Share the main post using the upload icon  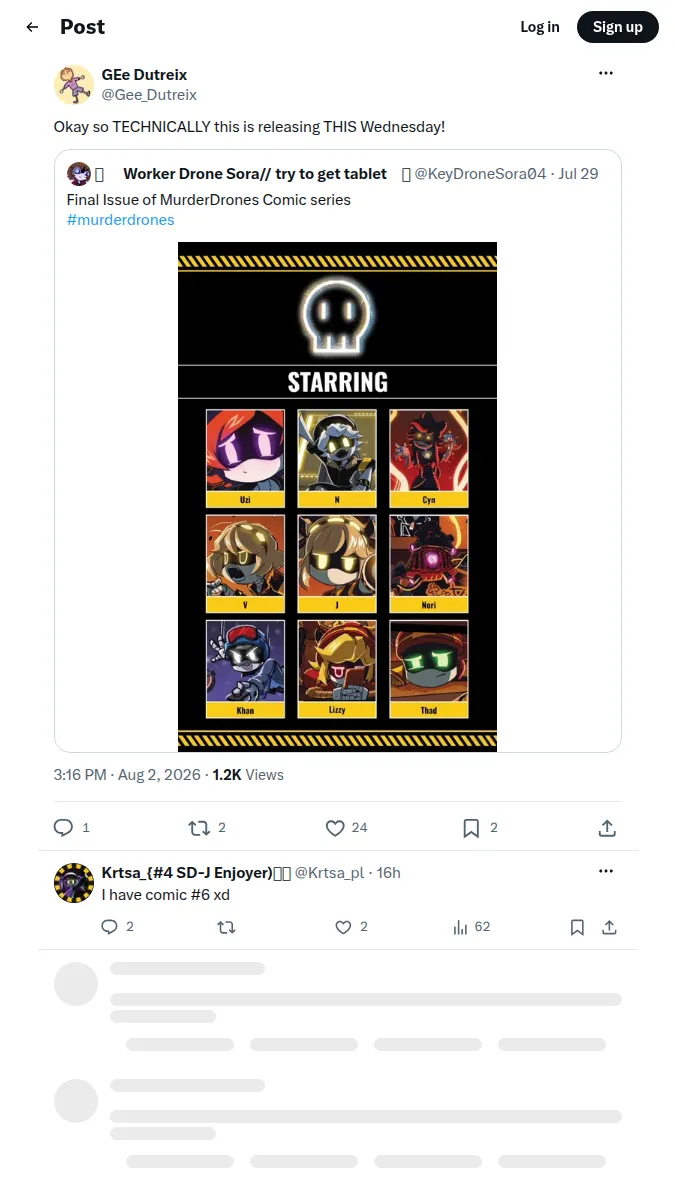(607, 828)
